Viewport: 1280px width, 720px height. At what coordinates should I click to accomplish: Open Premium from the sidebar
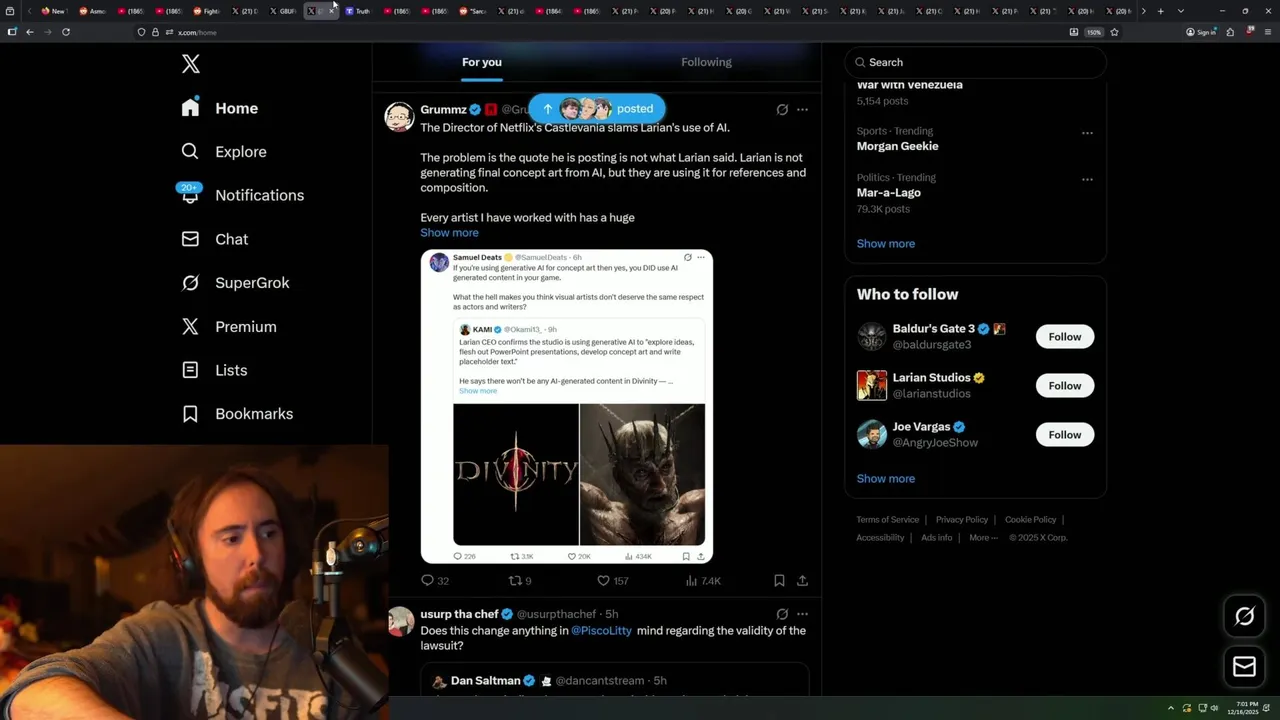click(228, 327)
